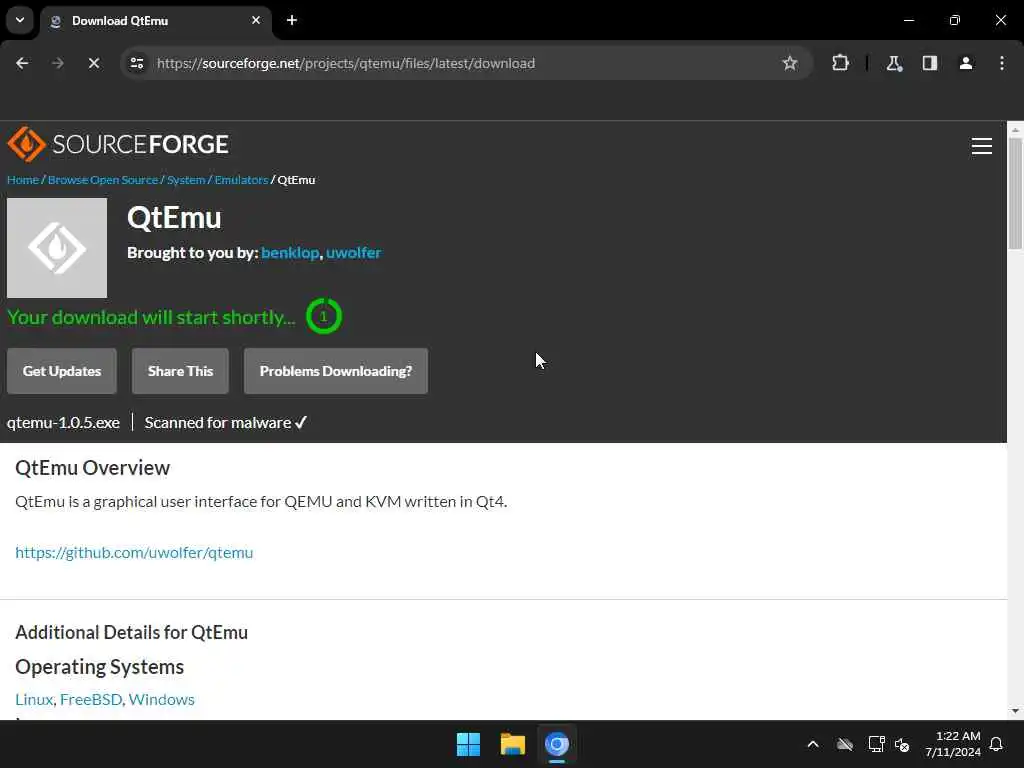The image size is (1024, 768).
Task: Open the Home breadcrumb link
Action: pyautogui.click(x=23, y=180)
